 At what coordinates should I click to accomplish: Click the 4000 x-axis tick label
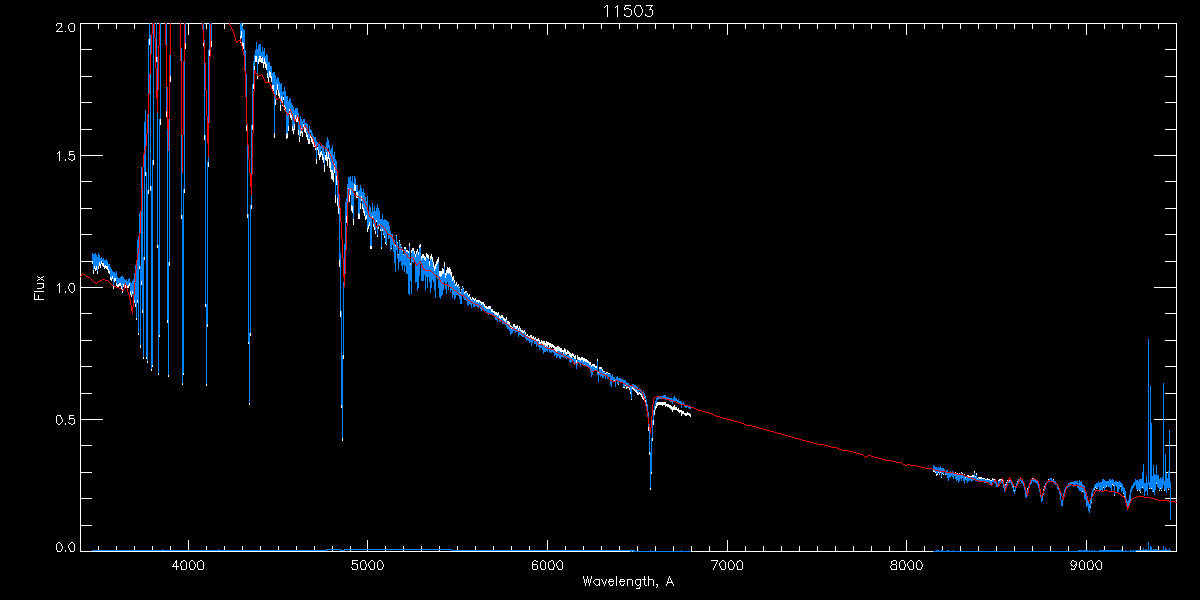(x=188, y=565)
